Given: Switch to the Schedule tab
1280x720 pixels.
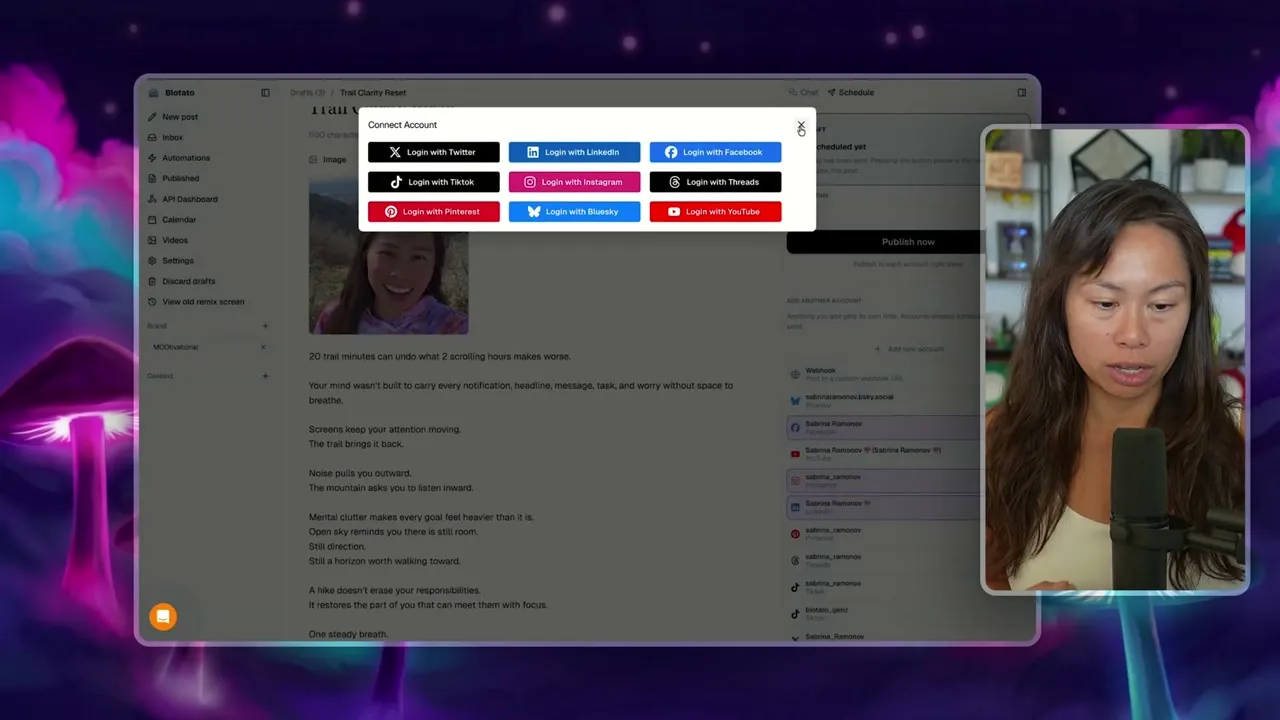Looking at the screenshot, I should [850, 92].
